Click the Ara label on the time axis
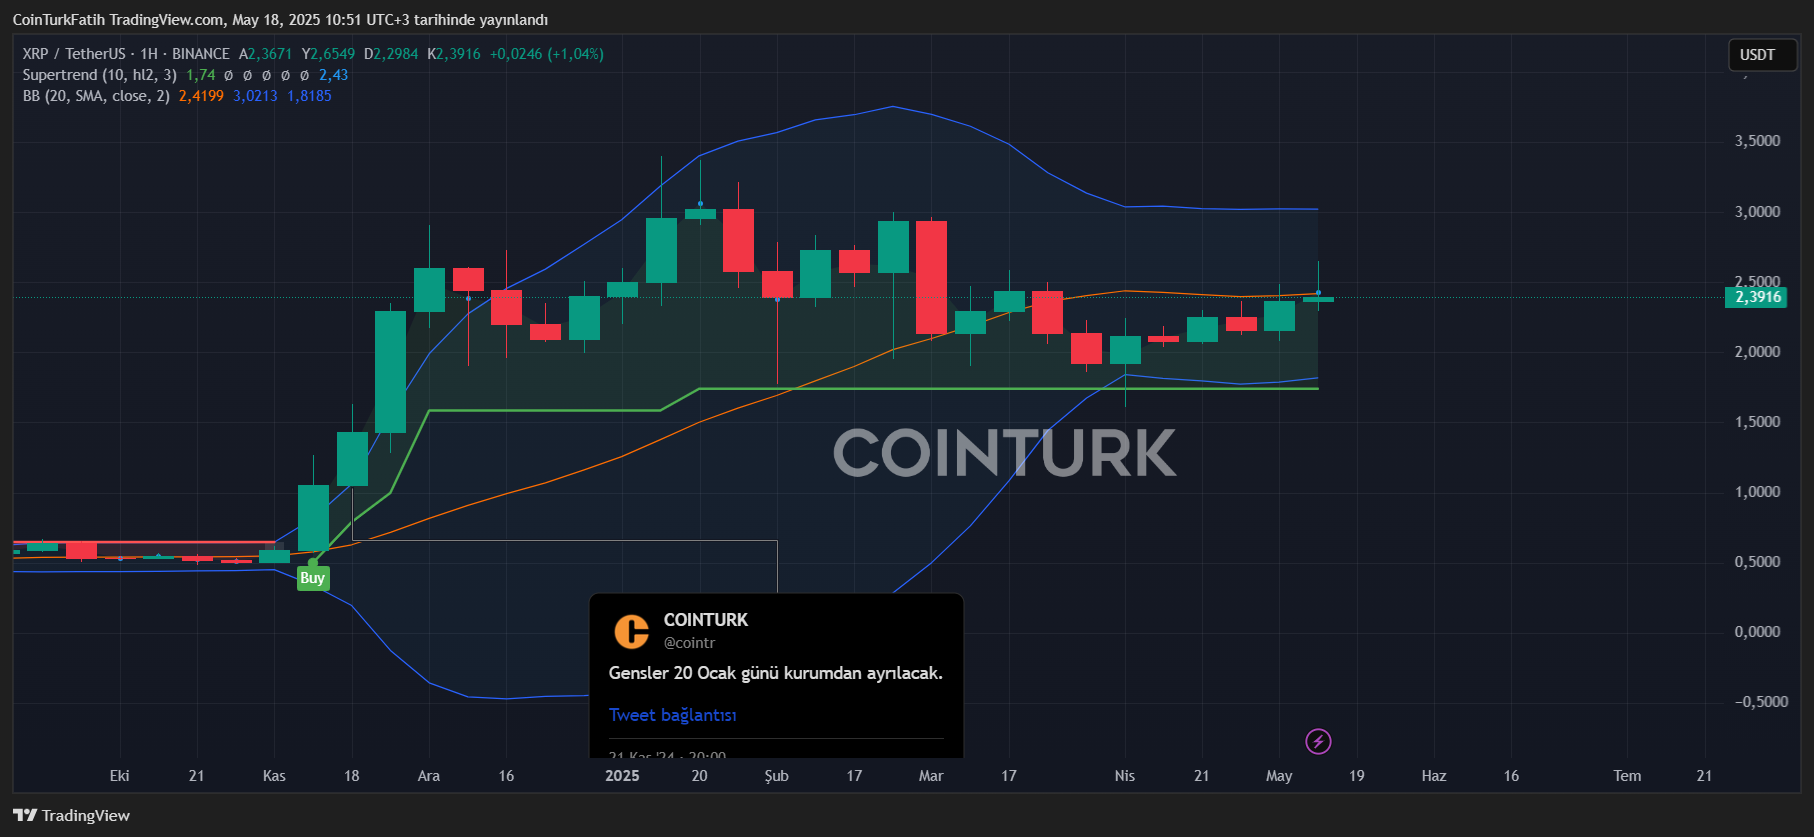Viewport: 1814px width, 837px height. tap(429, 776)
